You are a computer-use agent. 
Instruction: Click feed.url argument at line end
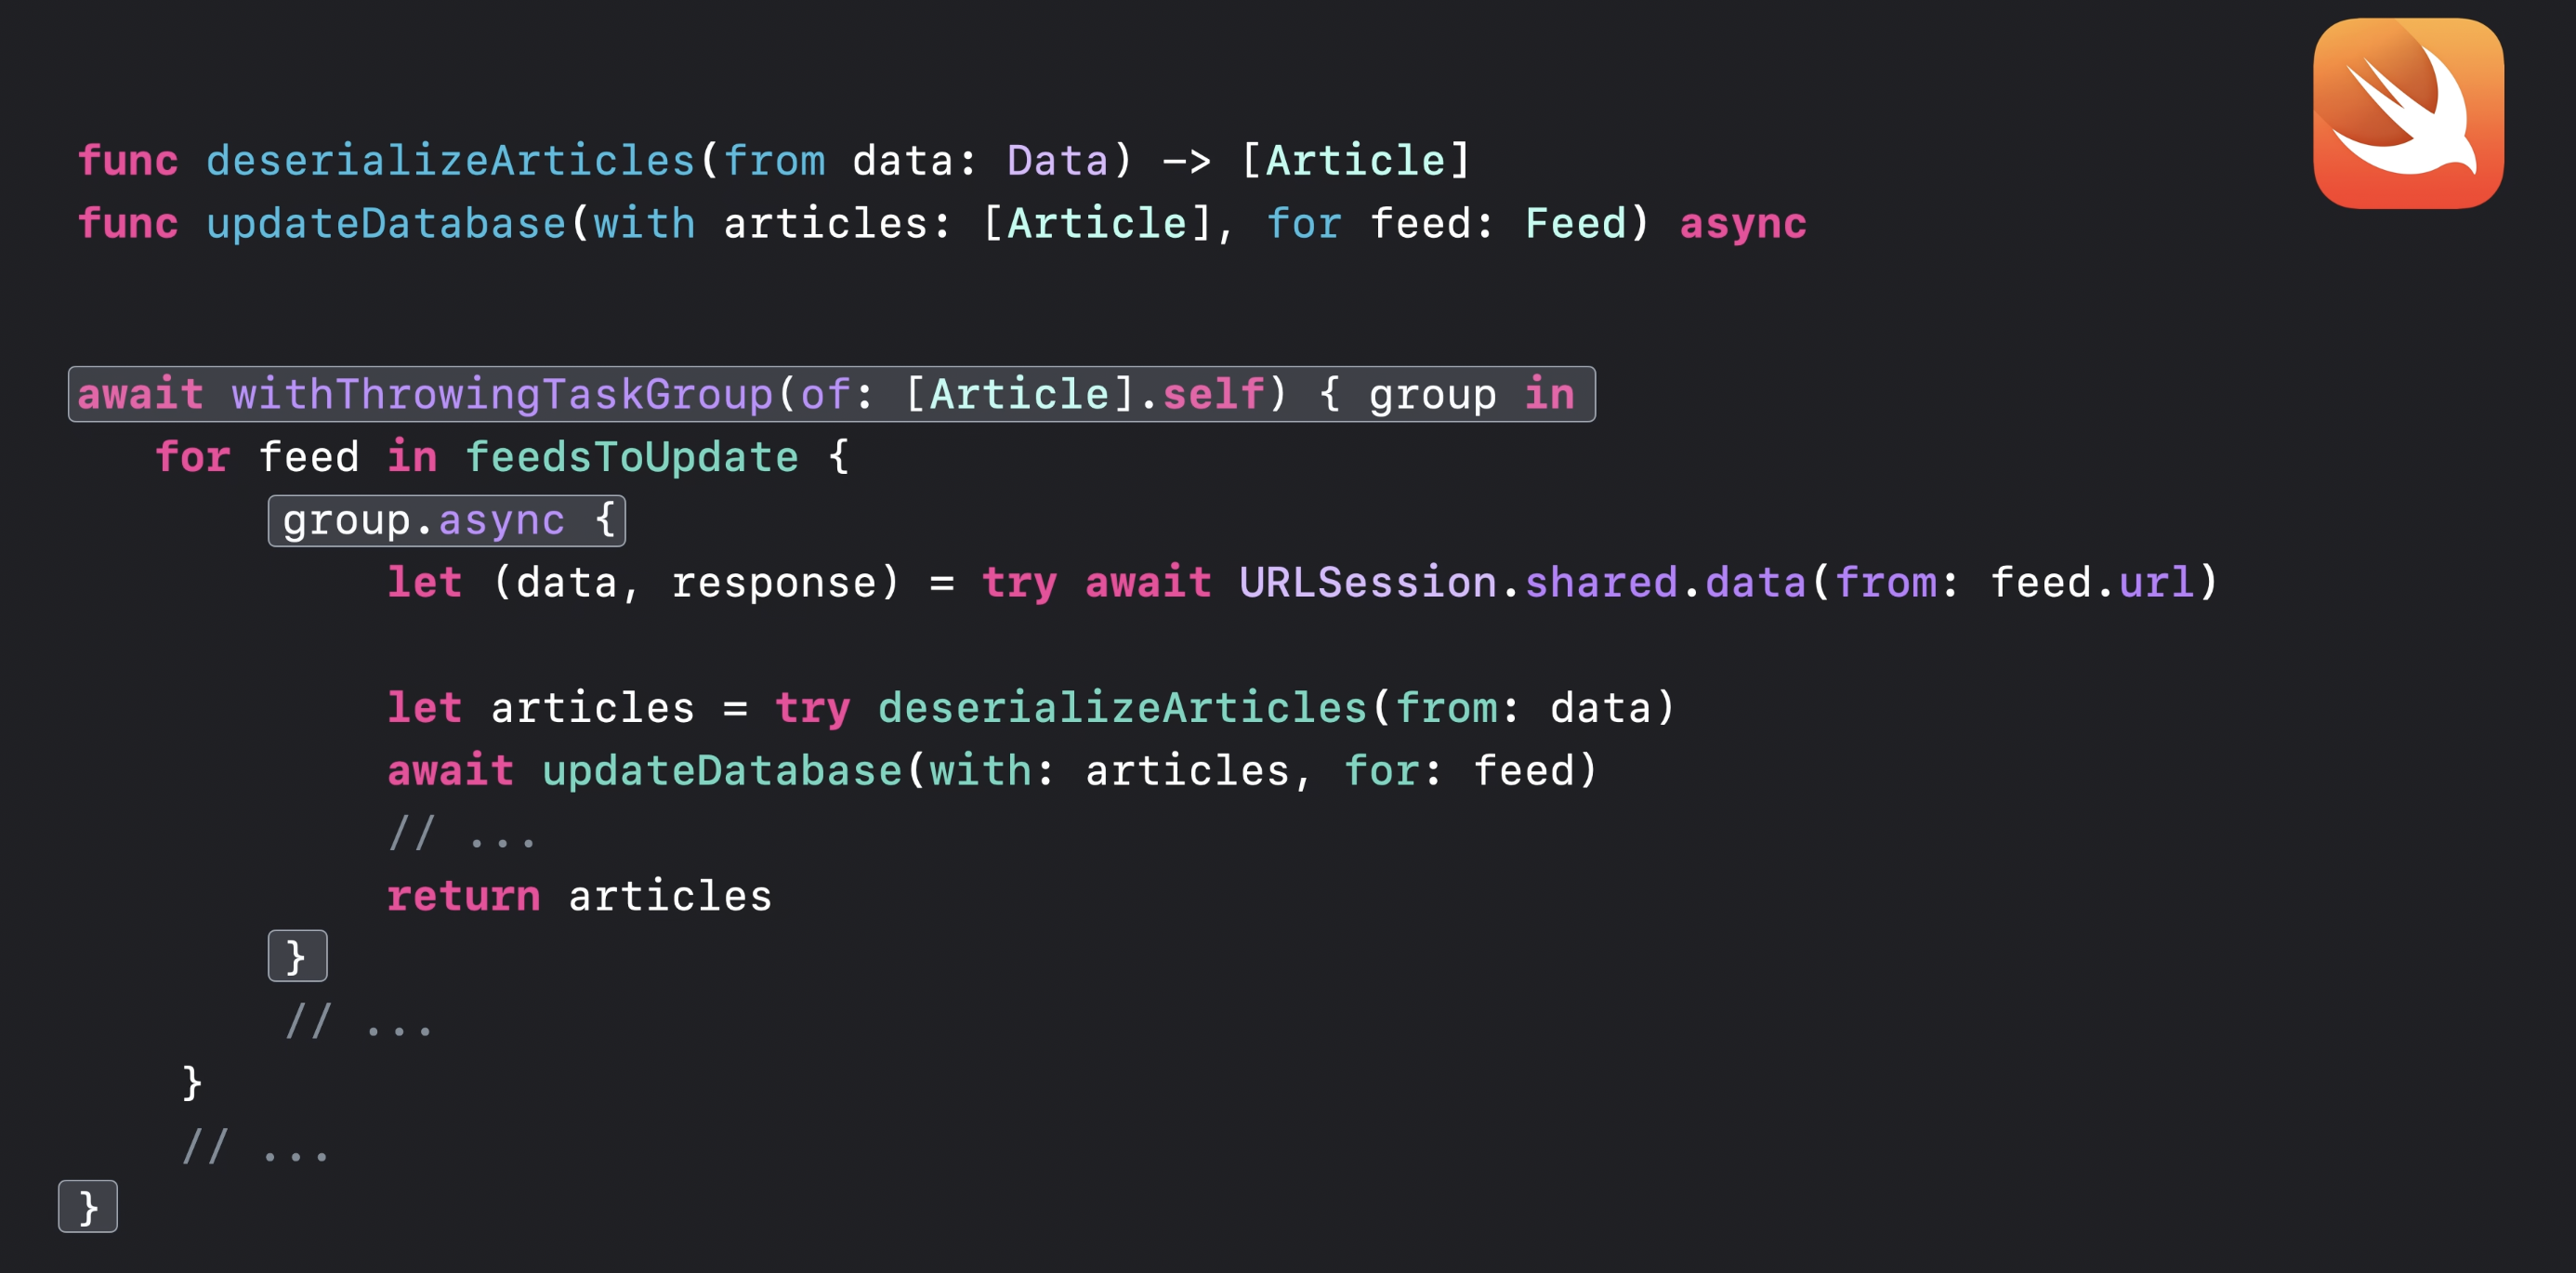pos(2092,582)
